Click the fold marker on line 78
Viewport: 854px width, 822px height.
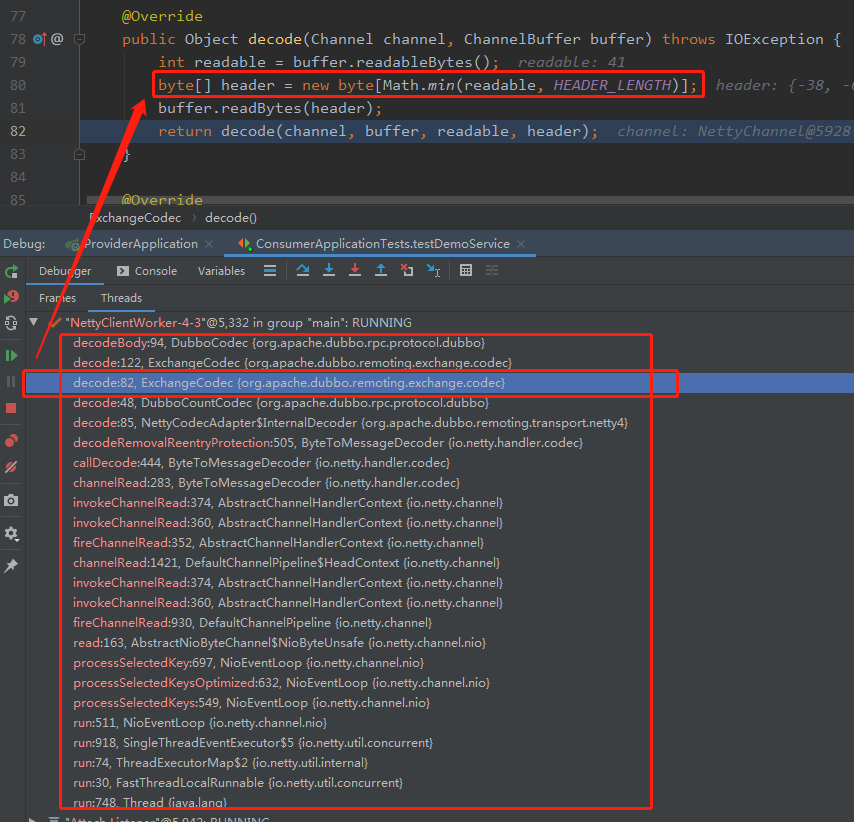click(x=79, y=39)
